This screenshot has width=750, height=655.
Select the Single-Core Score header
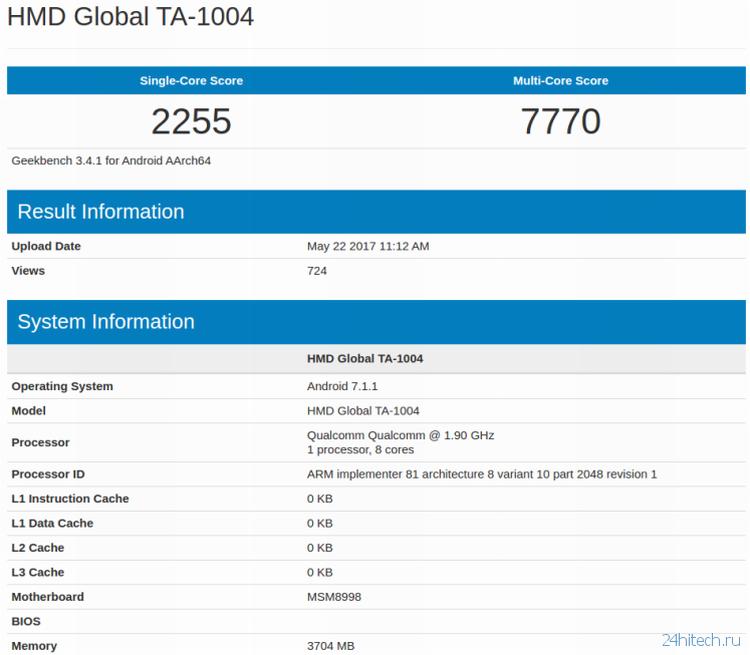[191, 81]
